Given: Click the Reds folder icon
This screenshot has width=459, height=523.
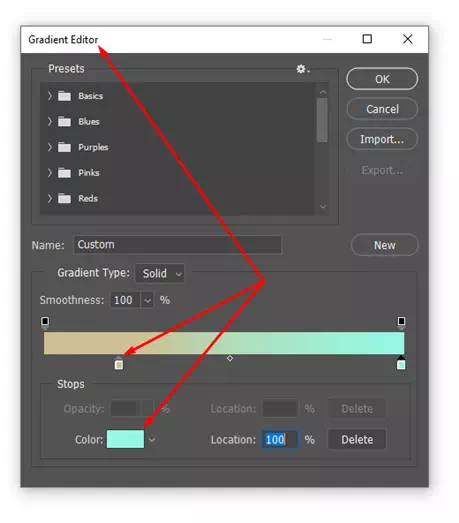Looking at the screenshot, I should coord(64,198).
